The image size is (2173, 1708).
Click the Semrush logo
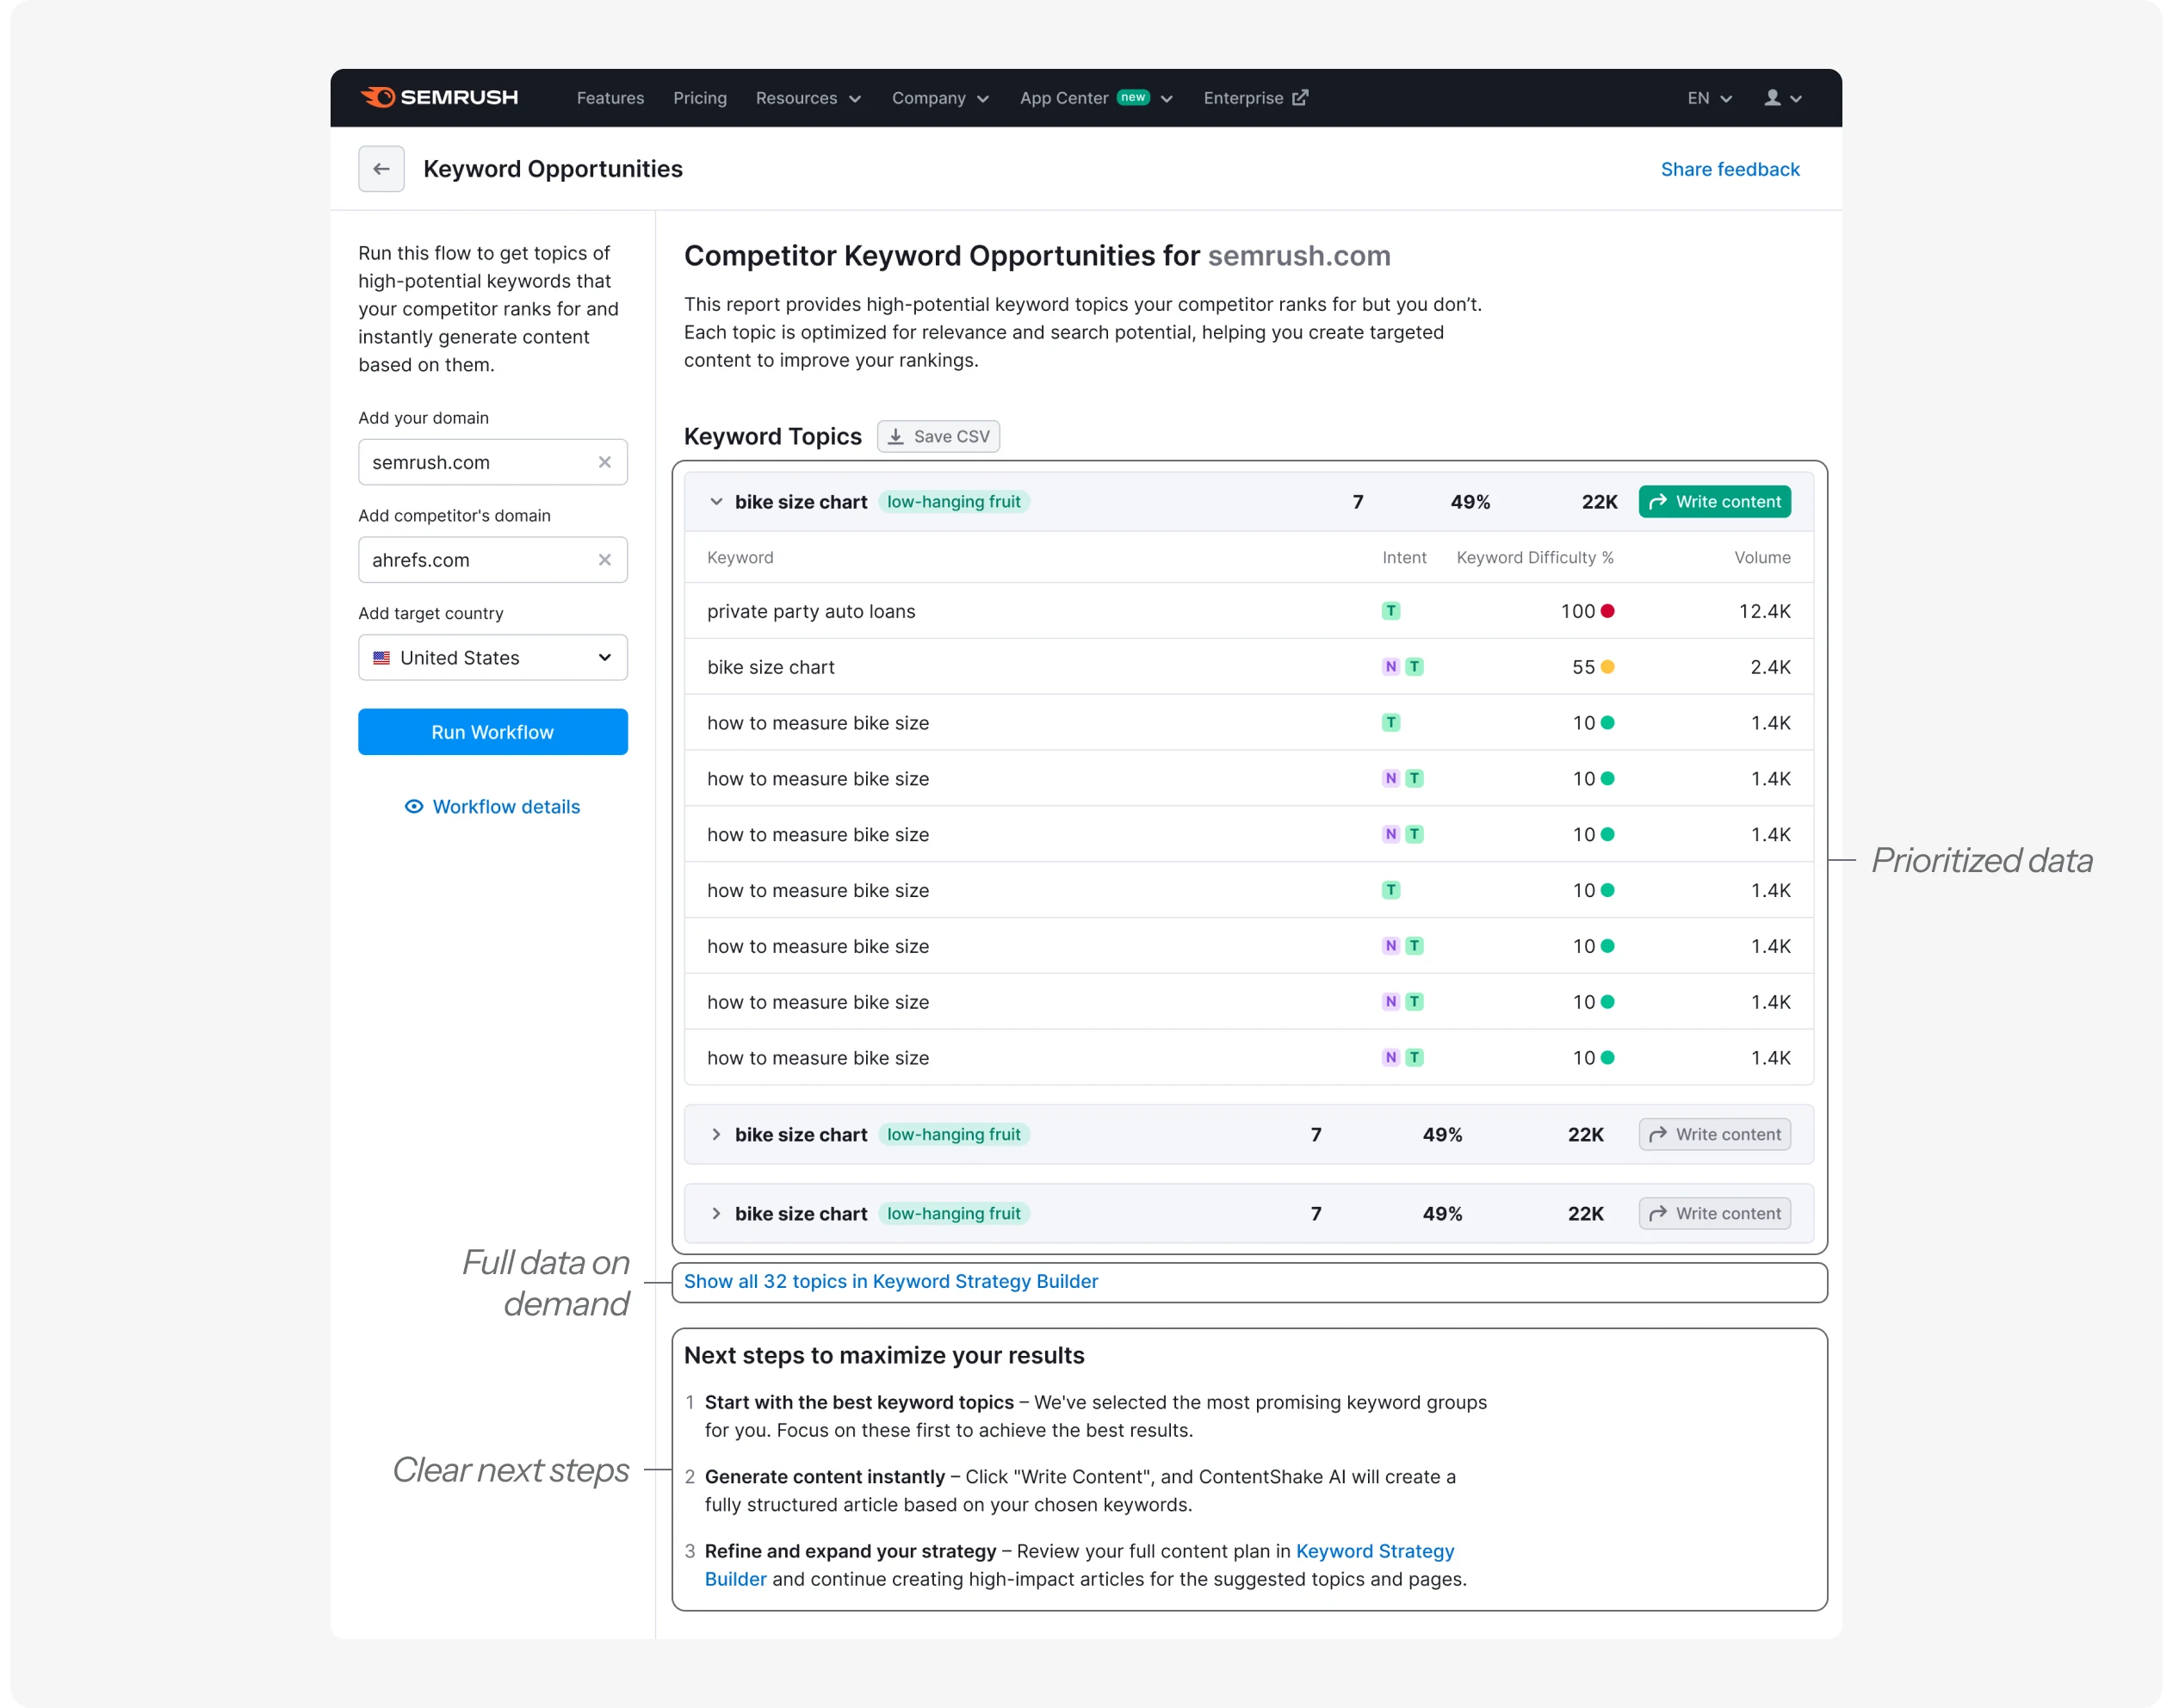[439, 97]
